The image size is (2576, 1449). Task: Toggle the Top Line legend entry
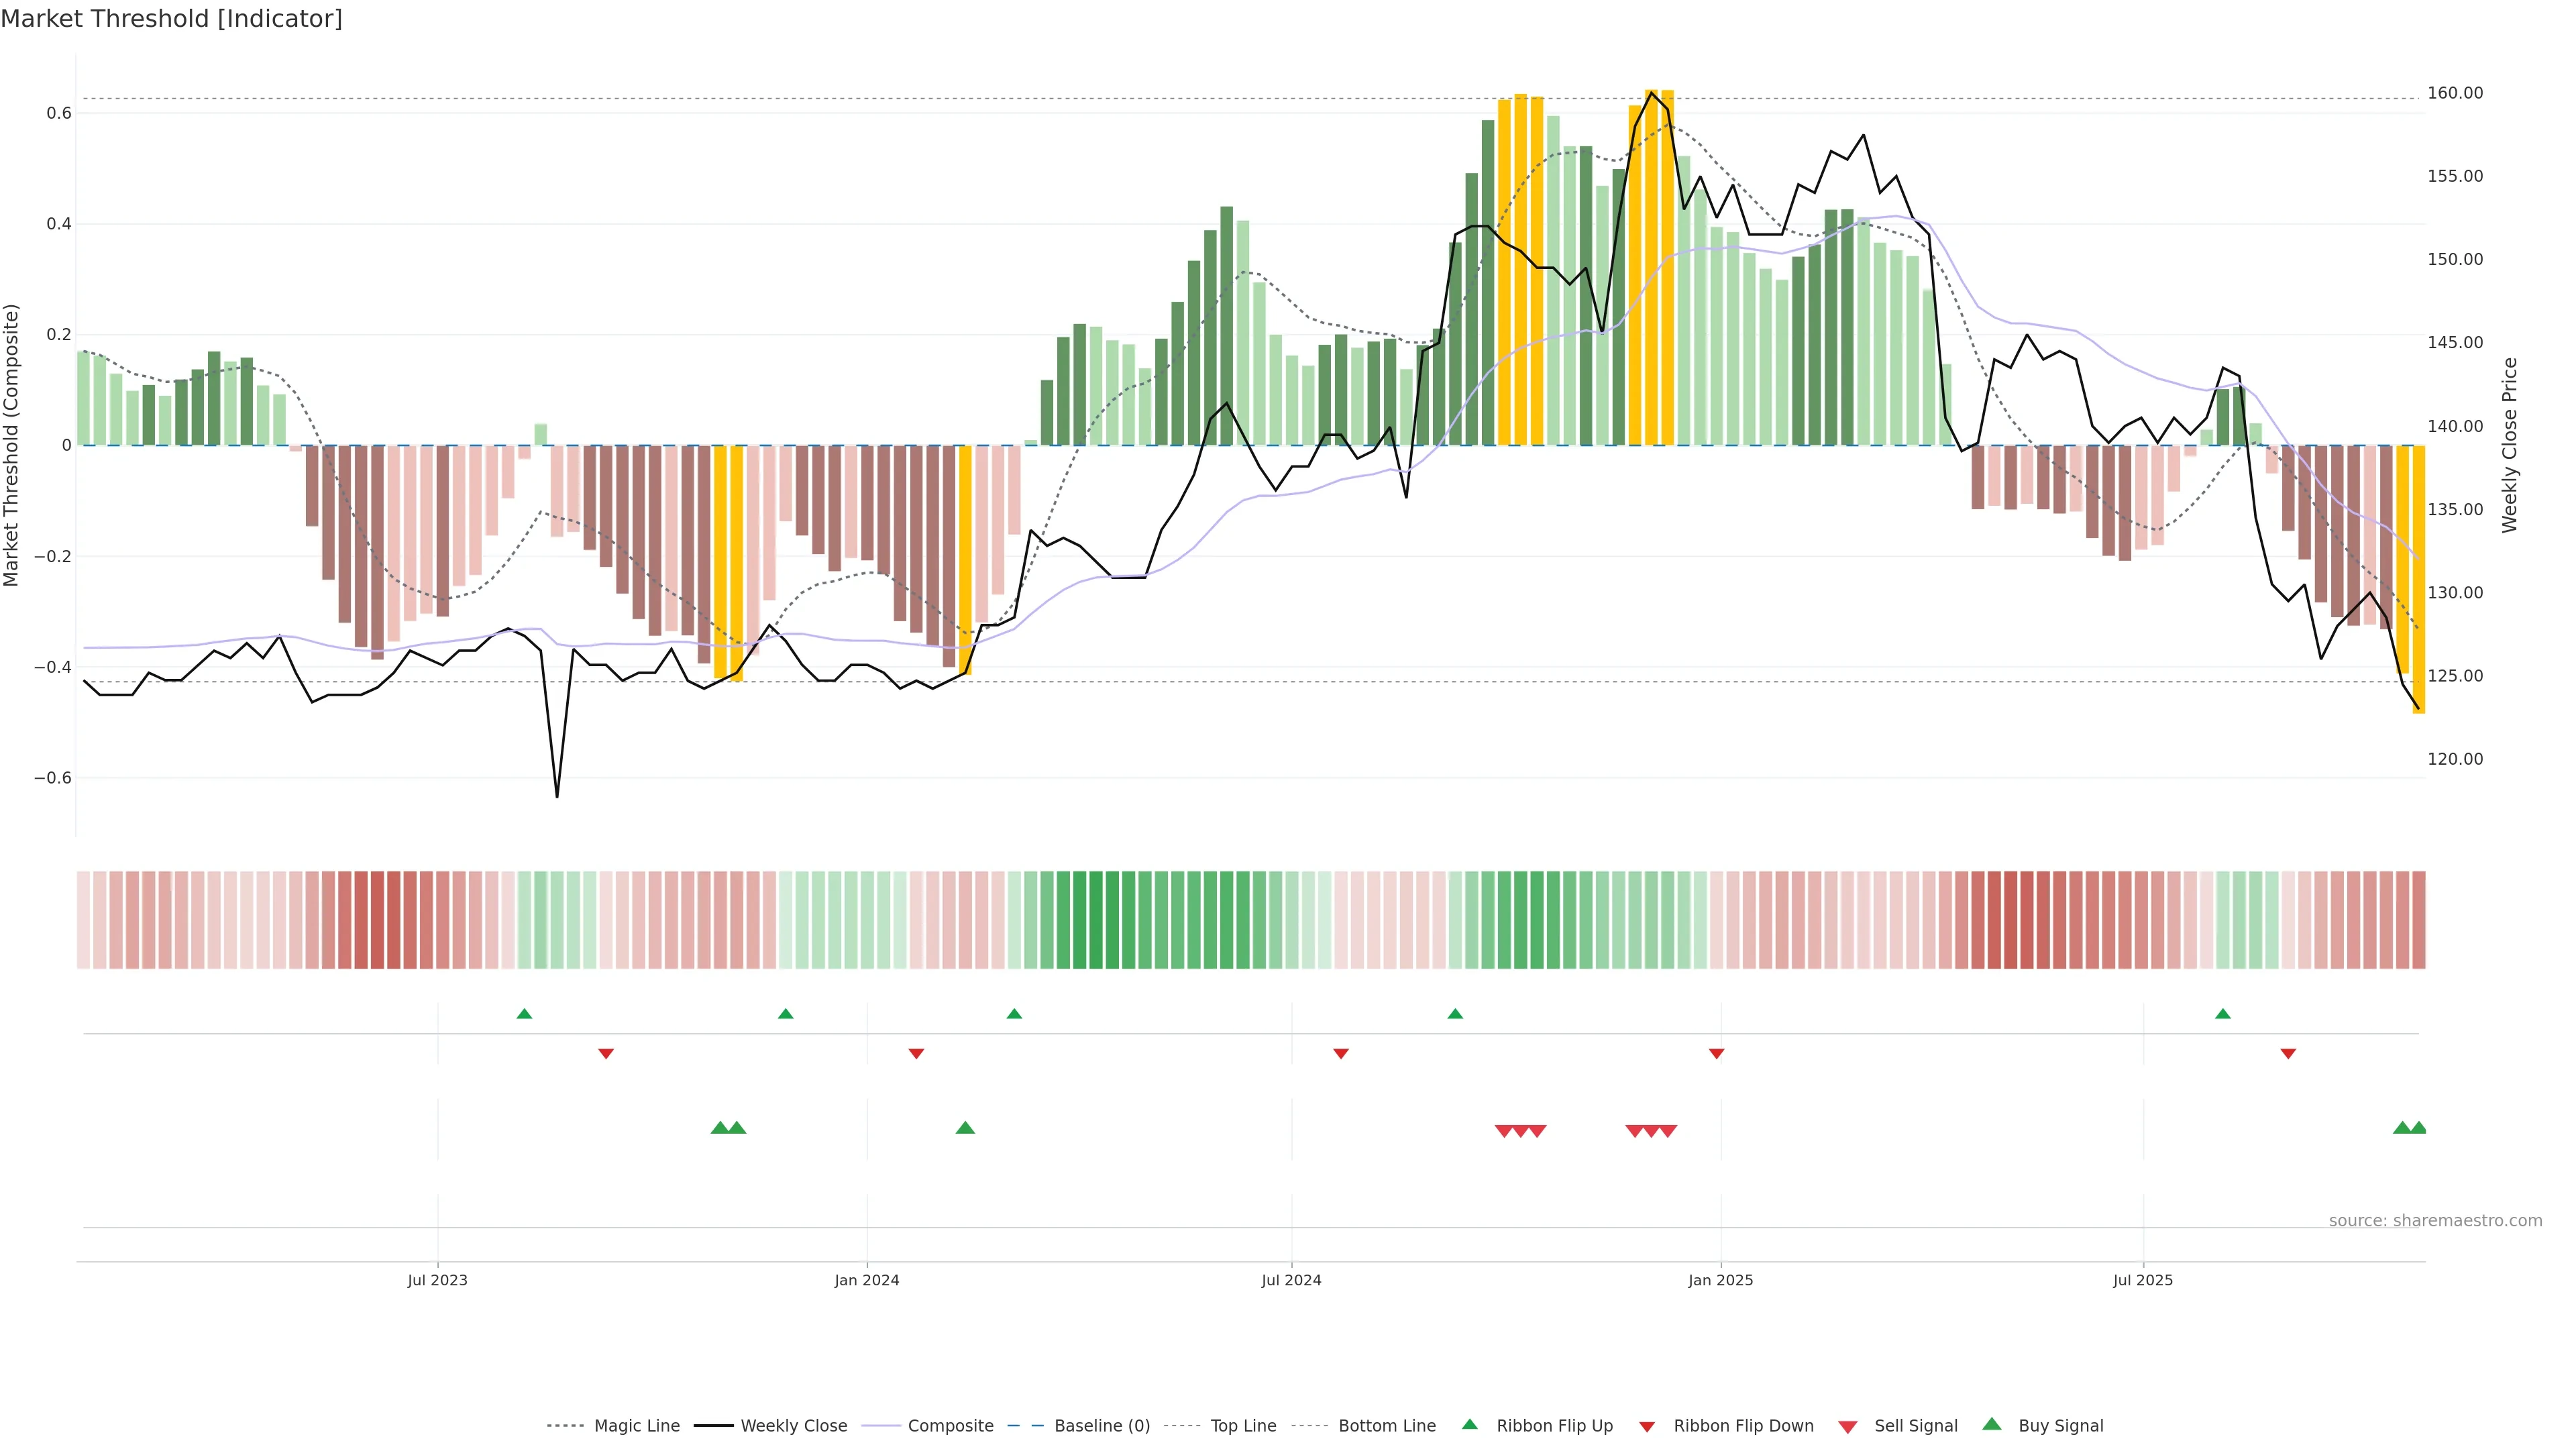click(x=1243, y=1426)
